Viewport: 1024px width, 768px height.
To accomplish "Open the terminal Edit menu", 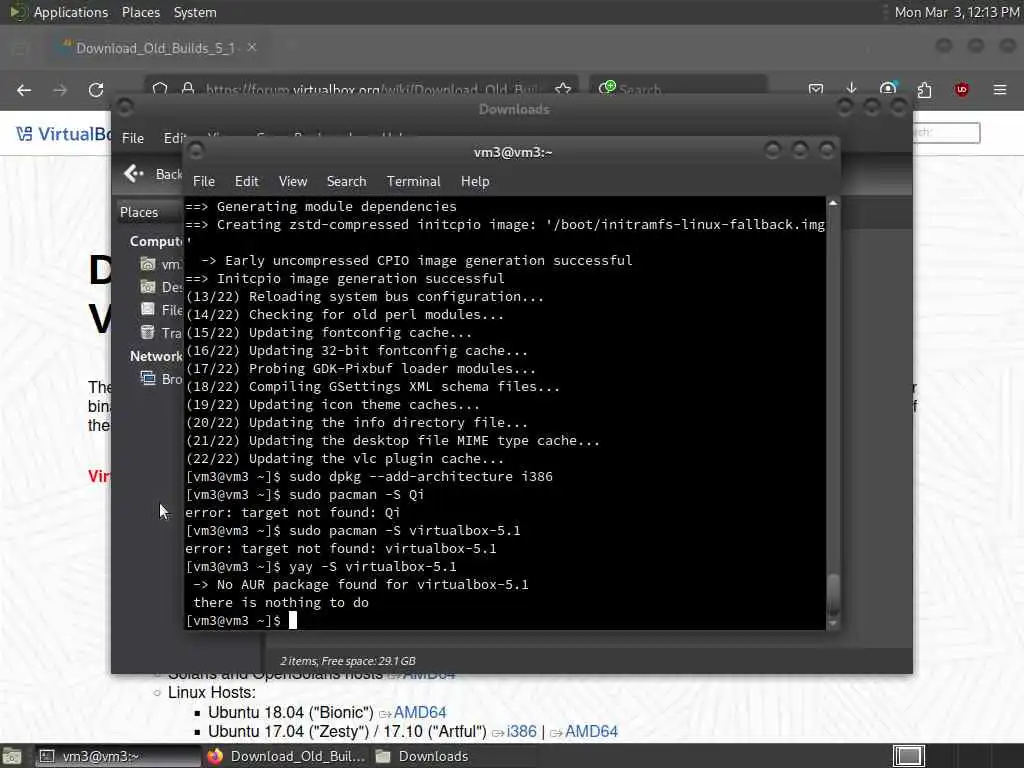I will click(x=246, y=182).
